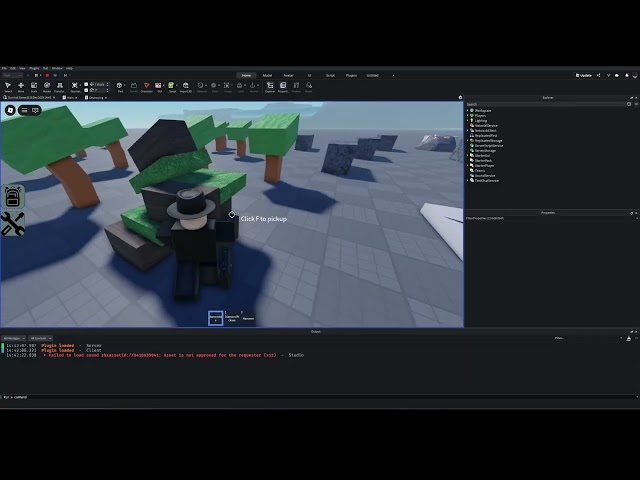Activate the Move tool
Image resolution: width=640 pixels, height=480 pixels.
click(x=21, y=87)
